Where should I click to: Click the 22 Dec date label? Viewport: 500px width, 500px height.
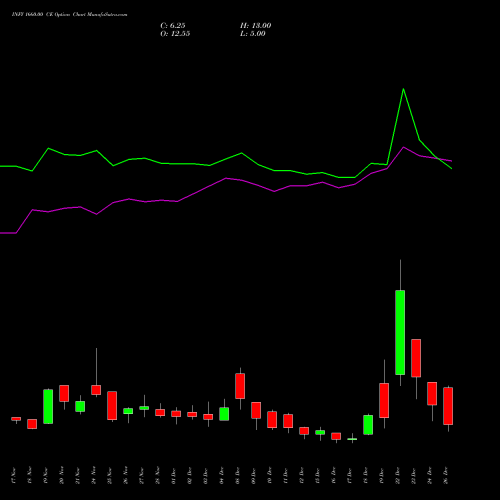pos(398,475)
